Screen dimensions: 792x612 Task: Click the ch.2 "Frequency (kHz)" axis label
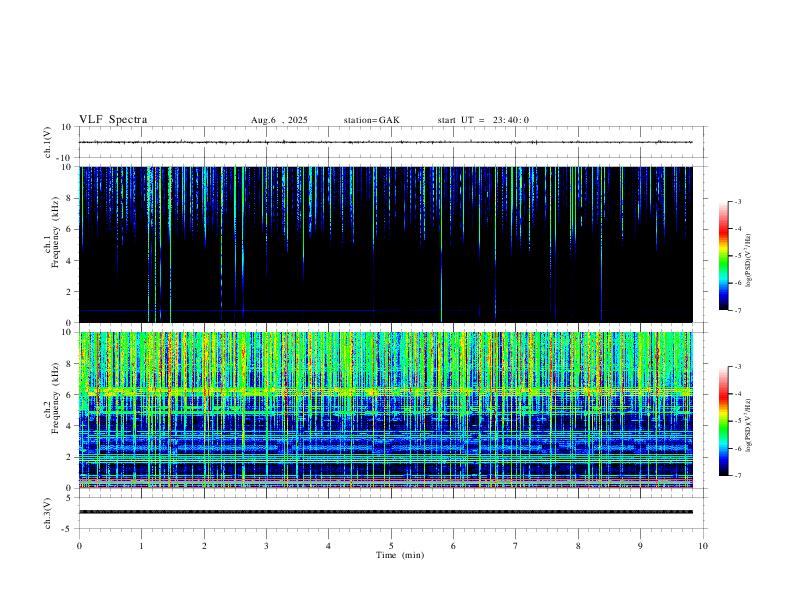(56, 398)
